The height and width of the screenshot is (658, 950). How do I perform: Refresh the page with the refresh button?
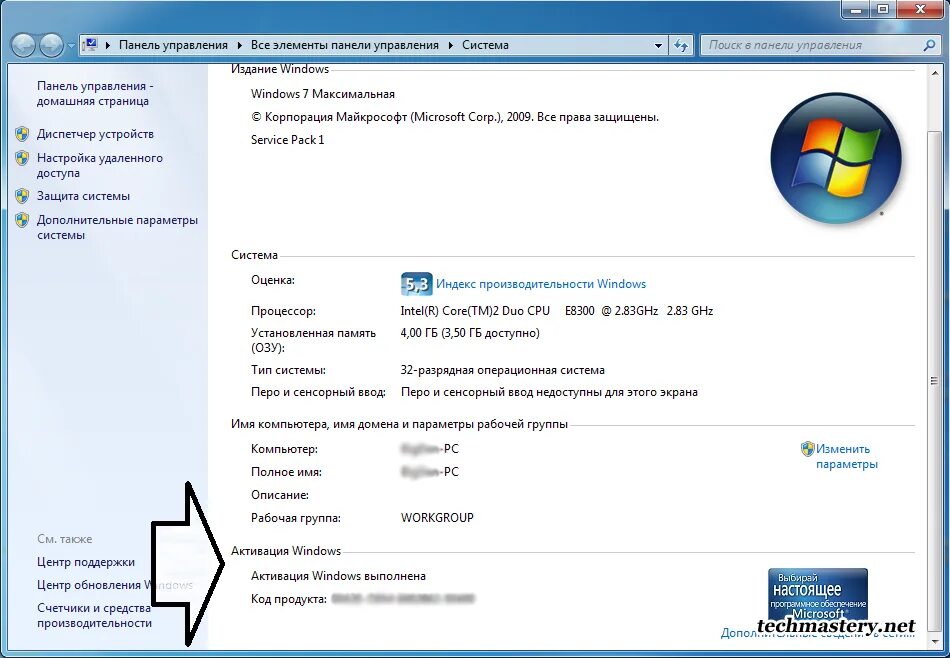click(681, 45)
